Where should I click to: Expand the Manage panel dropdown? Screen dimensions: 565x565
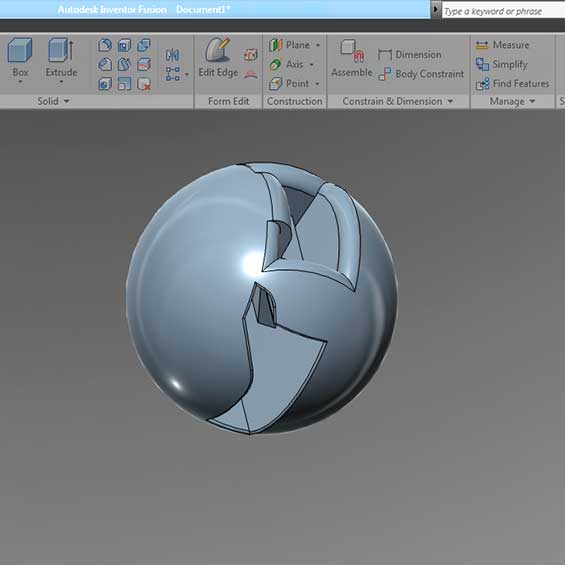[533, 102]
